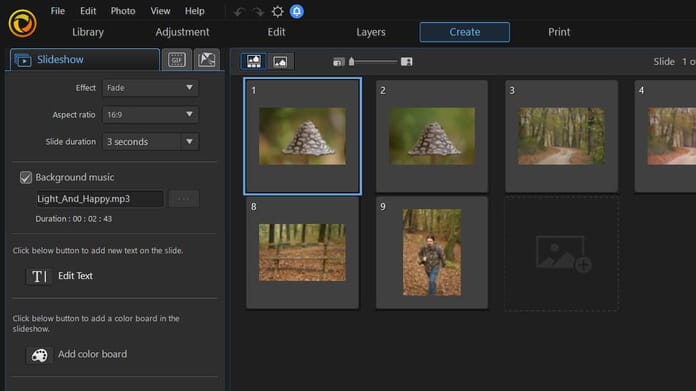The image size is (696, 391).
Task: Switch to the Adjustment tab
Action: 182,32
